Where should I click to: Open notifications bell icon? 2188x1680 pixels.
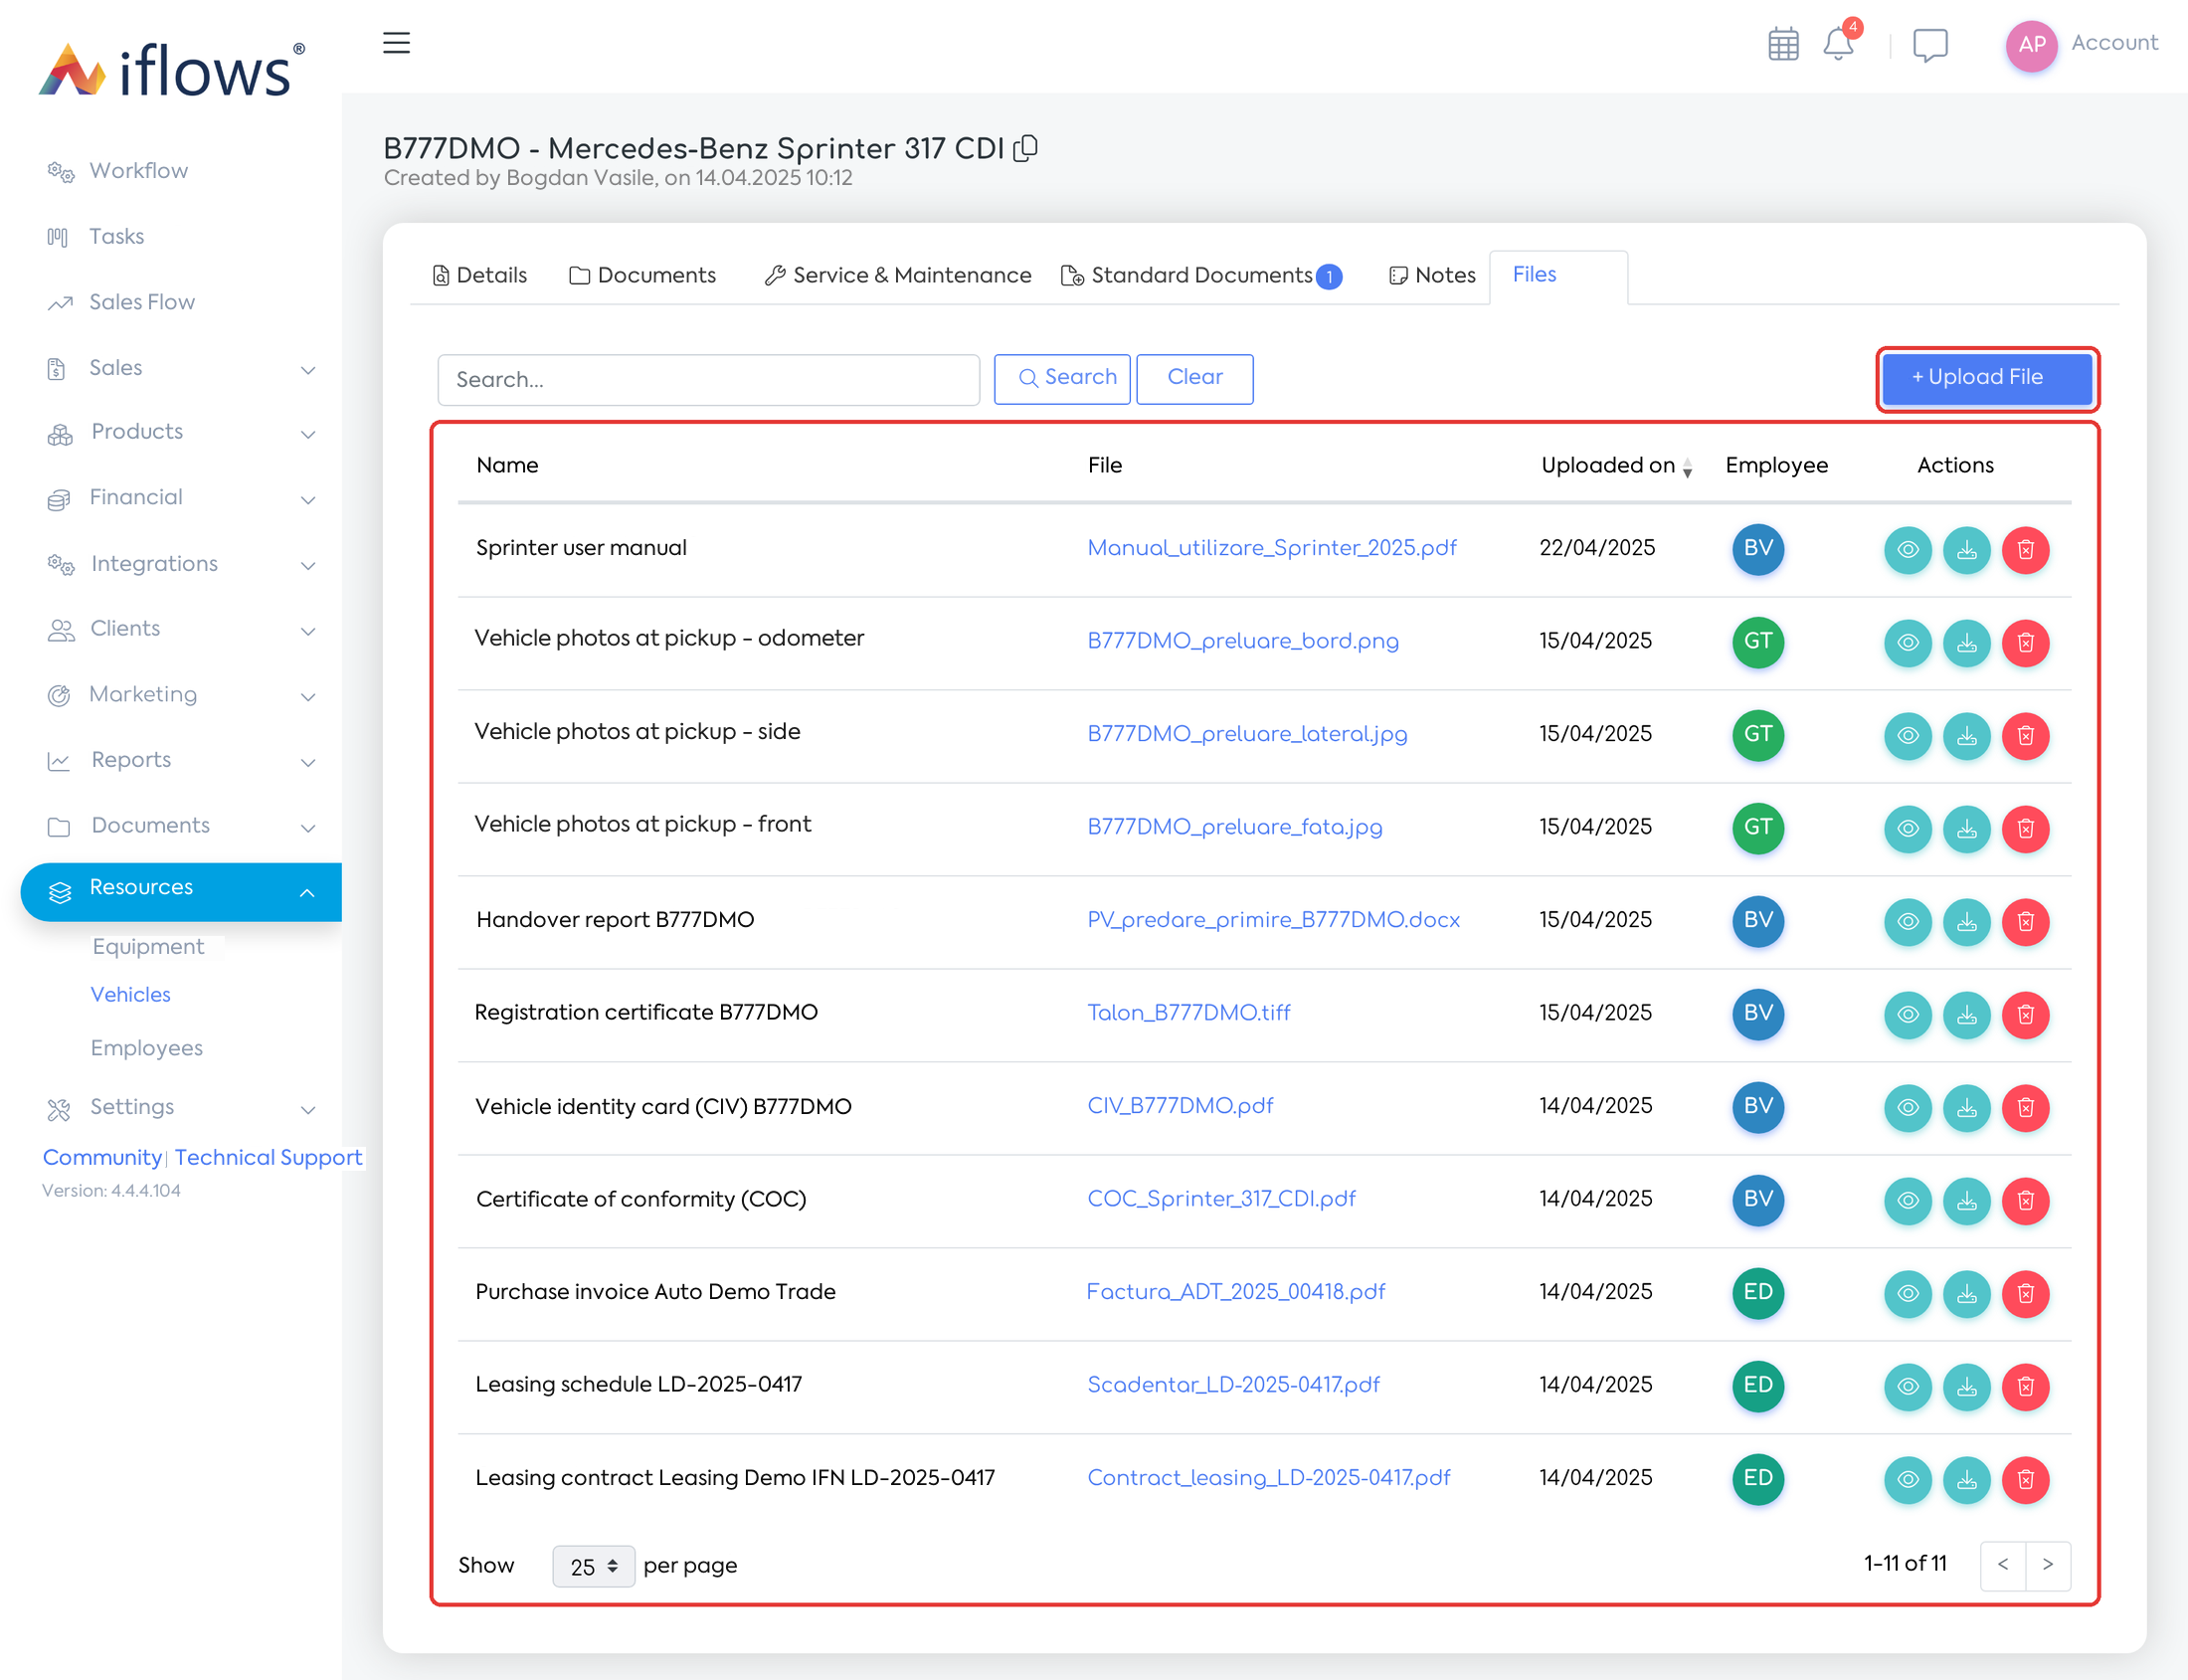click(1838, 45)
